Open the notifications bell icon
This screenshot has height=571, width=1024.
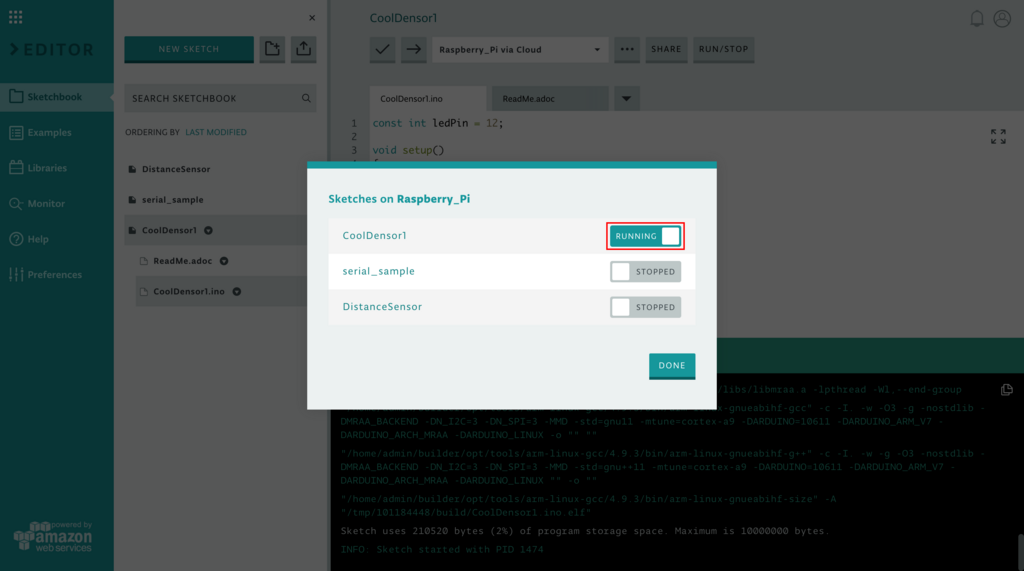976,18
